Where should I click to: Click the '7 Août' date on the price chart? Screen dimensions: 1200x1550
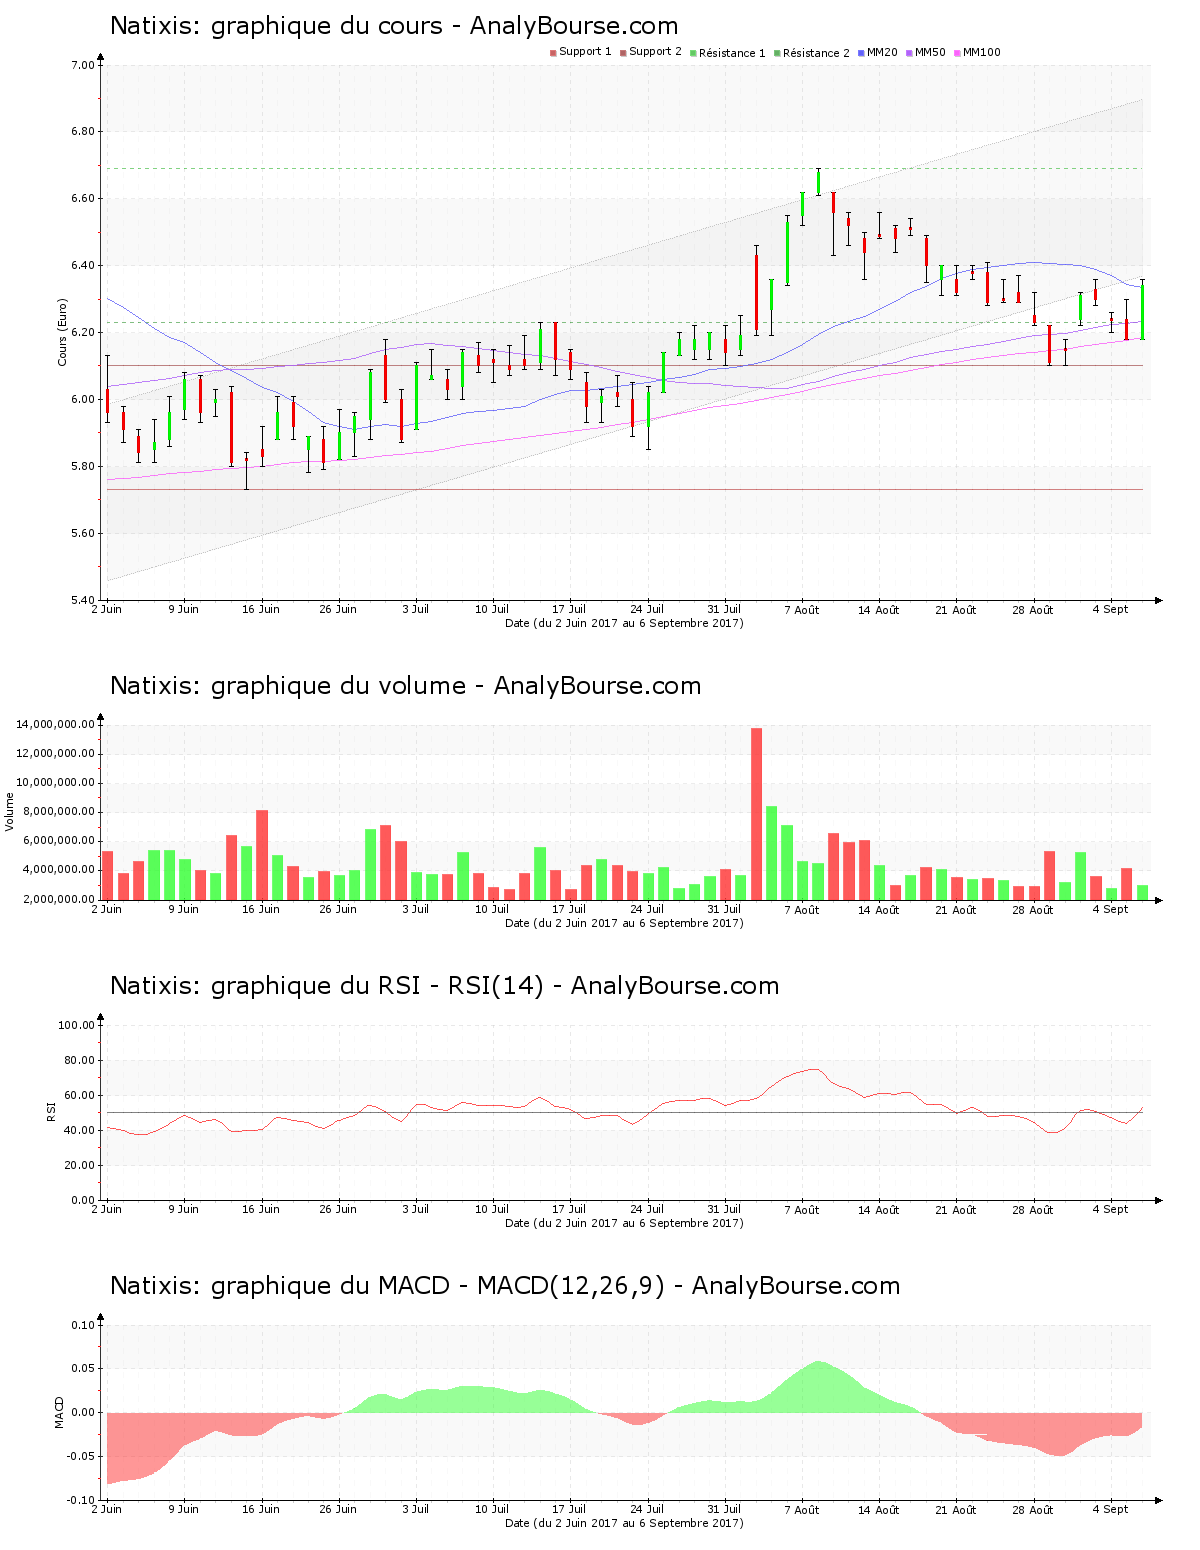(802, 610)
